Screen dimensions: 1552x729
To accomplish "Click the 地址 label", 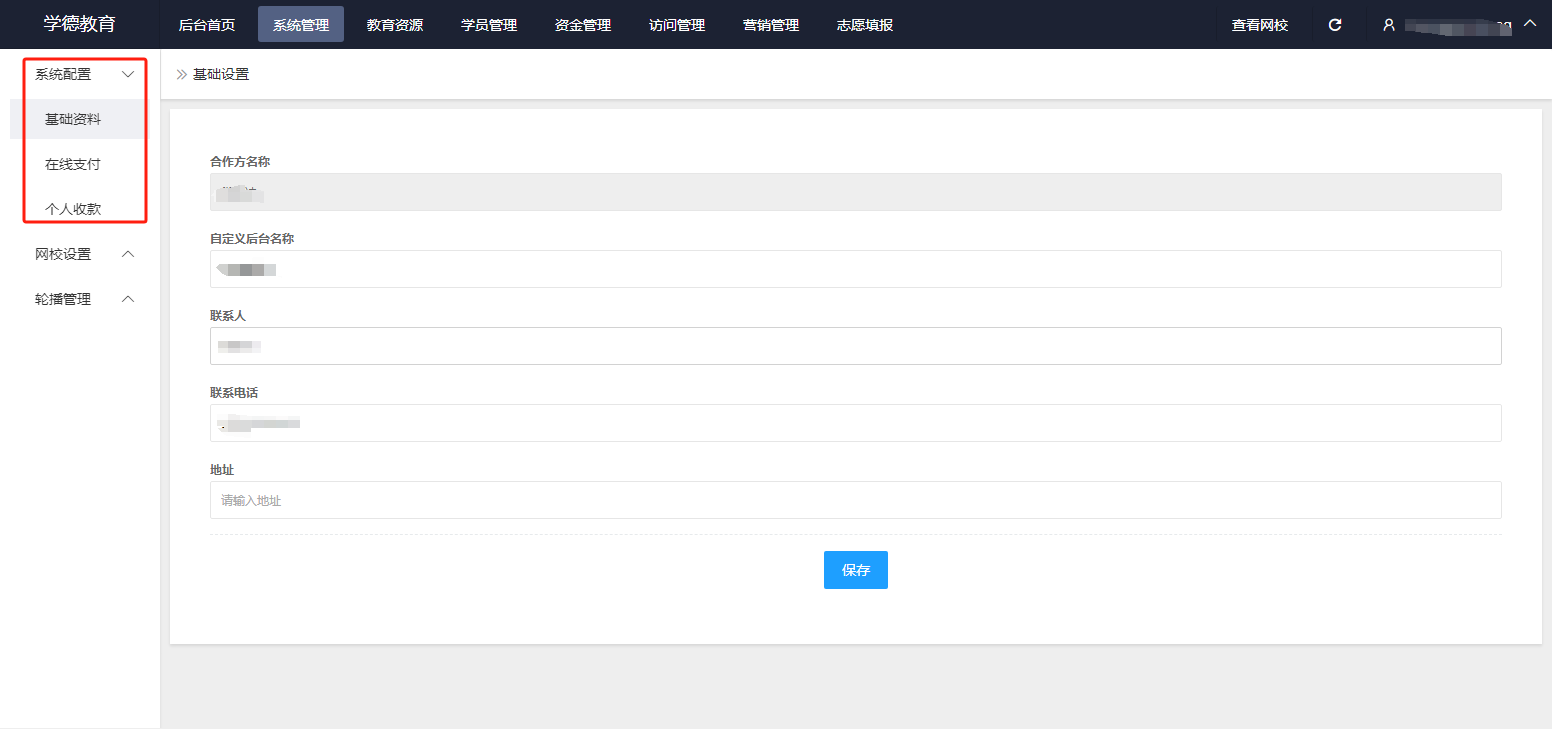I will point(222,469).
